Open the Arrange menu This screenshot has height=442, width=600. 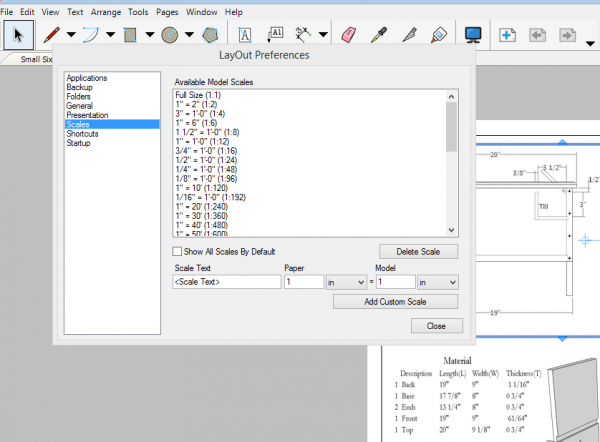point(106,12)
